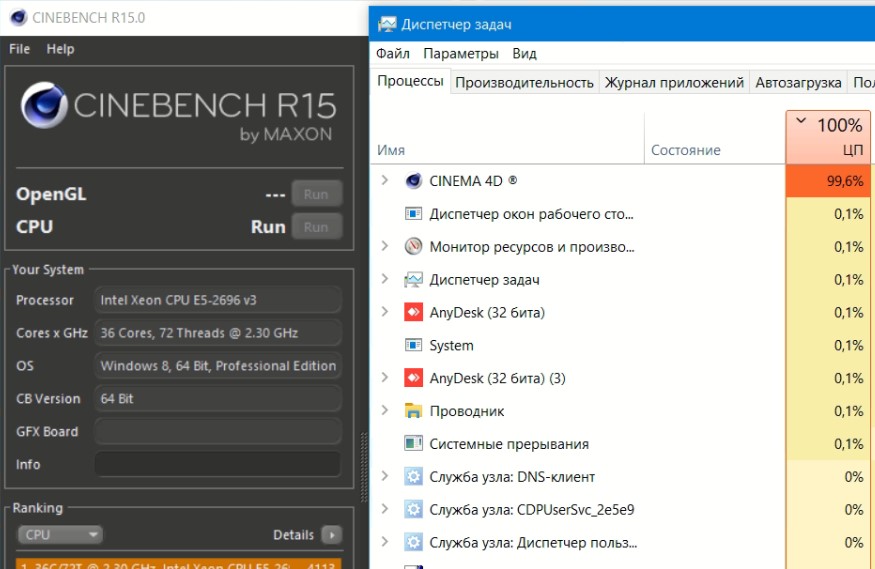
Task: Select the 'Диспетчер окон рабочего сто...' row name
Action: (x=531, y=214)
